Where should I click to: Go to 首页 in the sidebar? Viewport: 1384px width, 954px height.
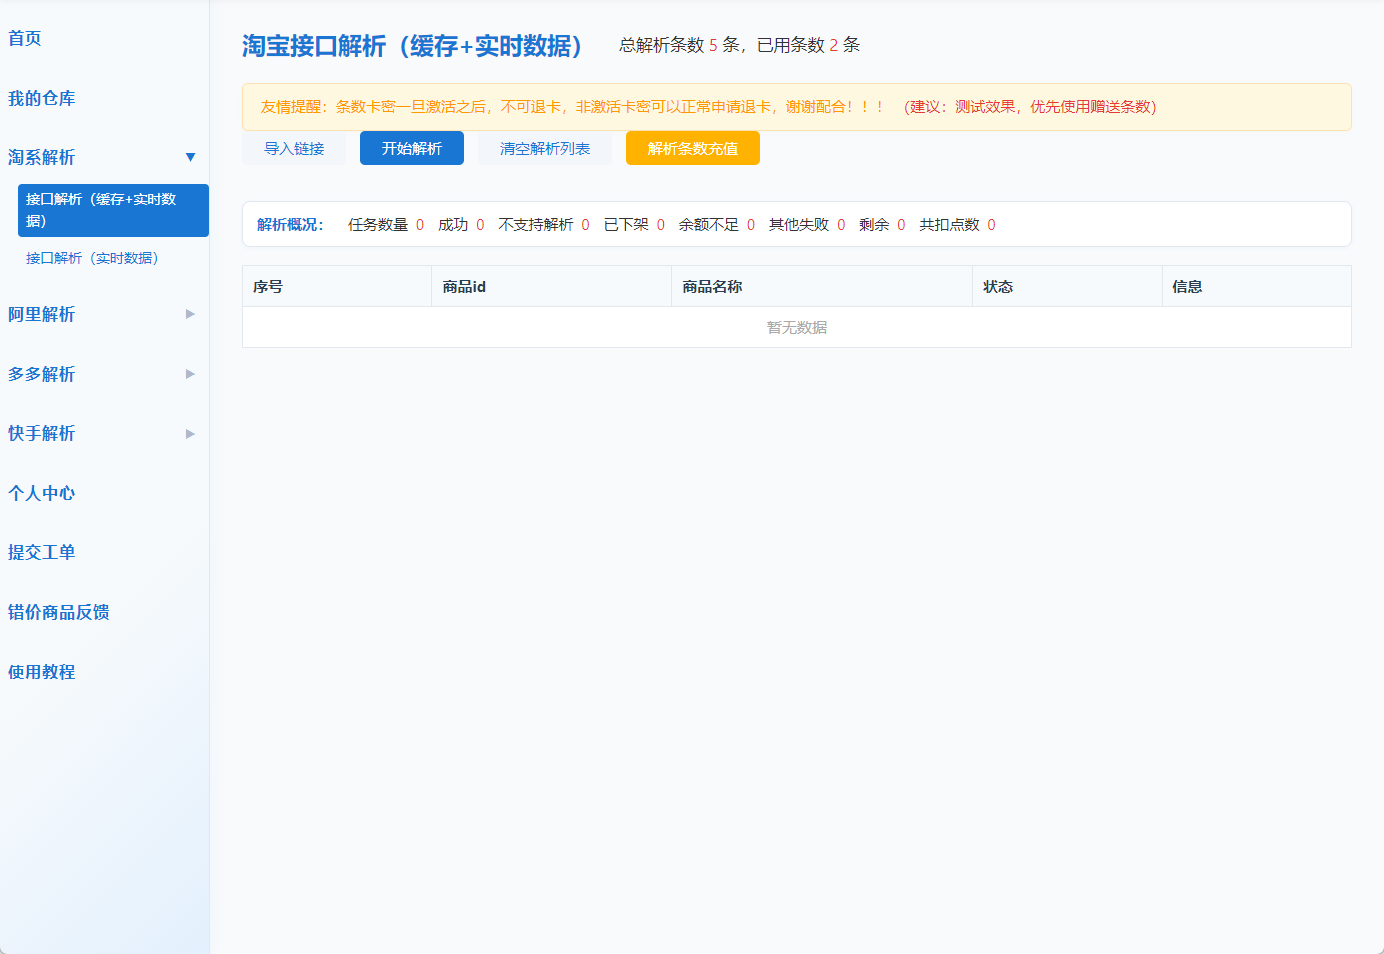click(25, 38)
